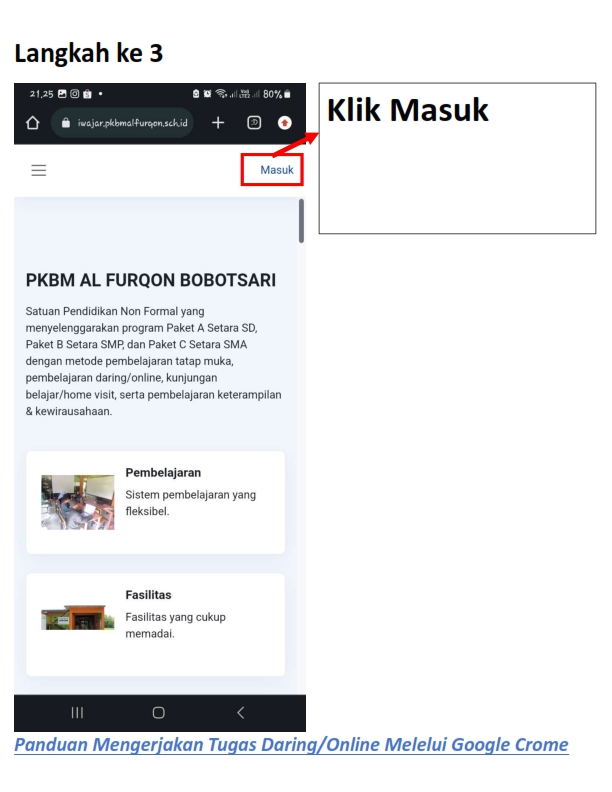
Task: Click the Pembelajaran card thumbnail image
Action: click(78, 502)
